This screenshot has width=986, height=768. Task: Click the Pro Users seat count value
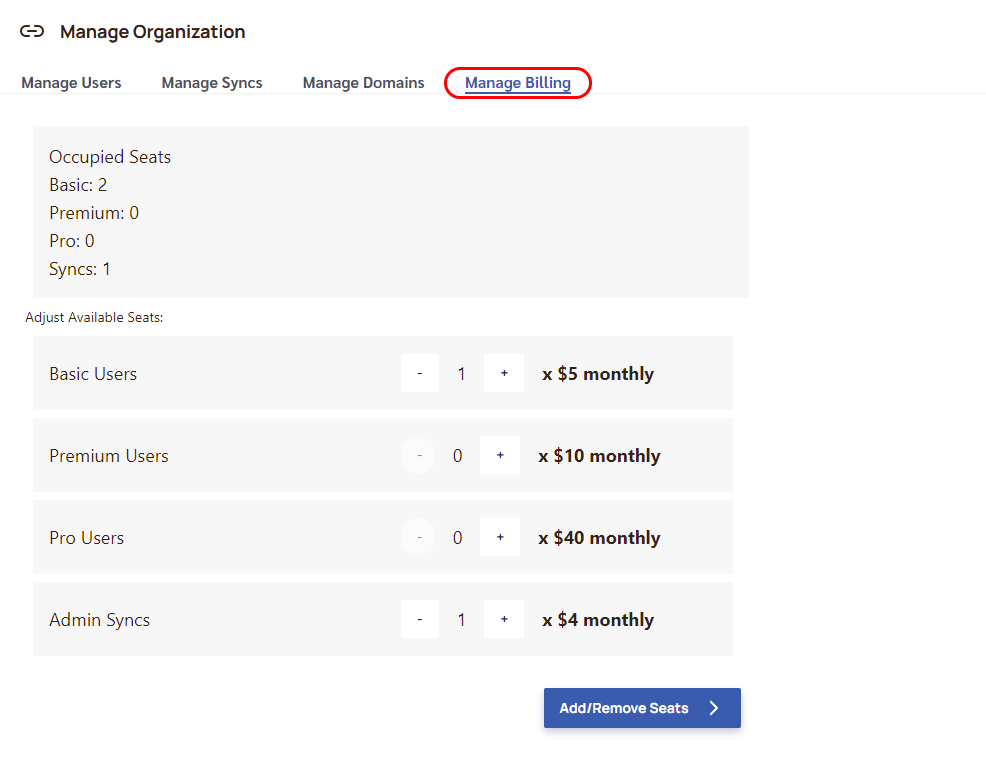(x=458, y=538)
